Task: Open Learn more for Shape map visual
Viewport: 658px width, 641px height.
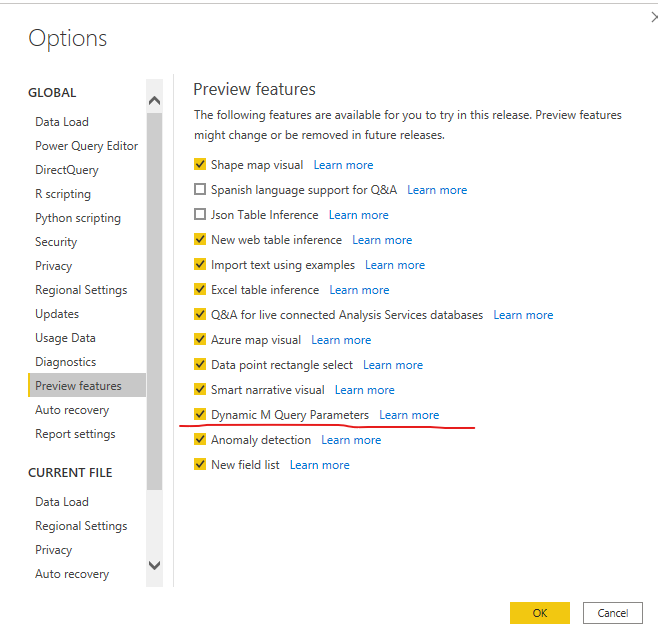Action: pyautogui.click(x=343, y=165)
